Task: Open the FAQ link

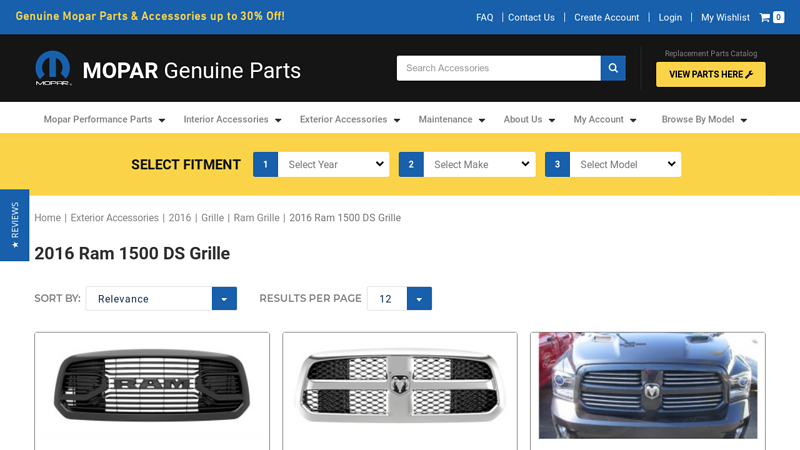Action: point(485,17)
